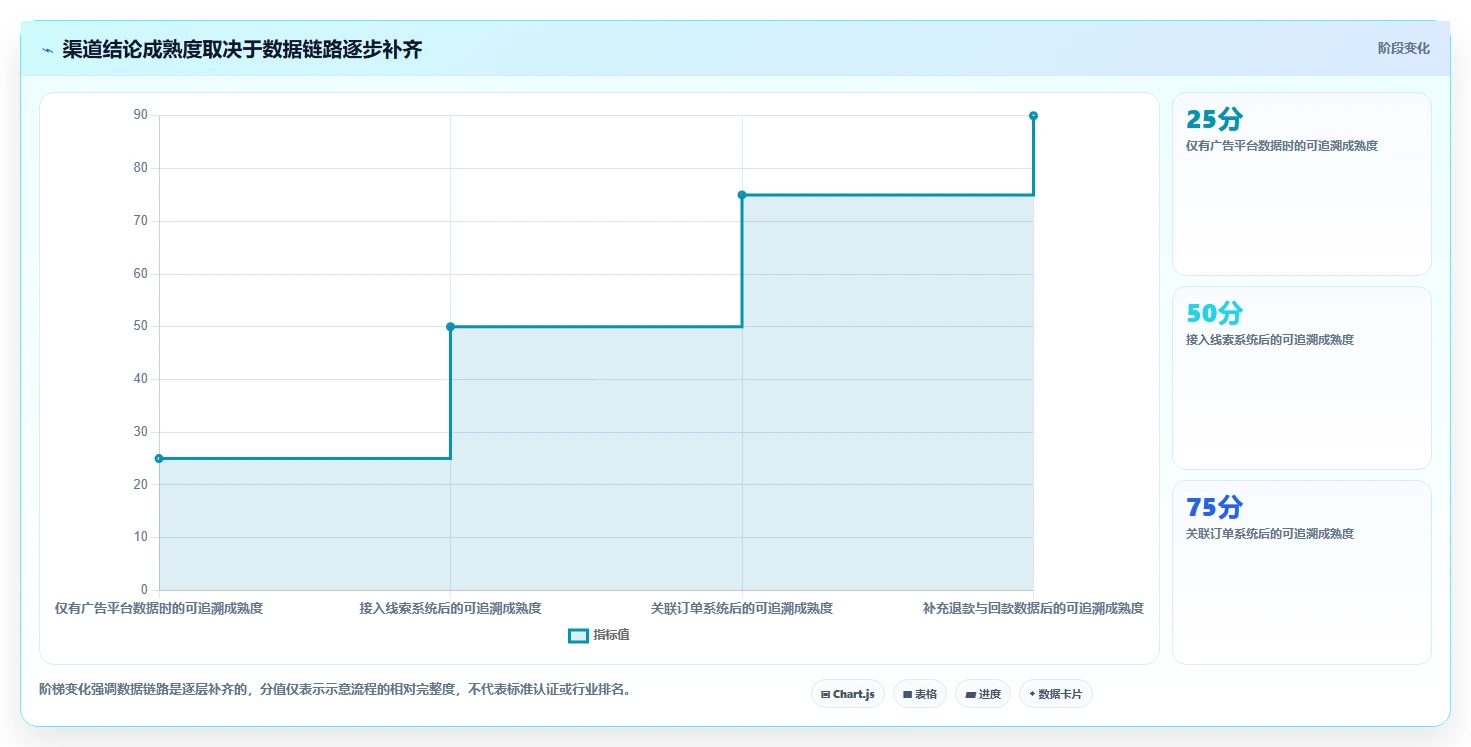Click x-axis label 接入线索系统后的可追溯成熟度
The image size is (1471, 747).
(450, 608)
